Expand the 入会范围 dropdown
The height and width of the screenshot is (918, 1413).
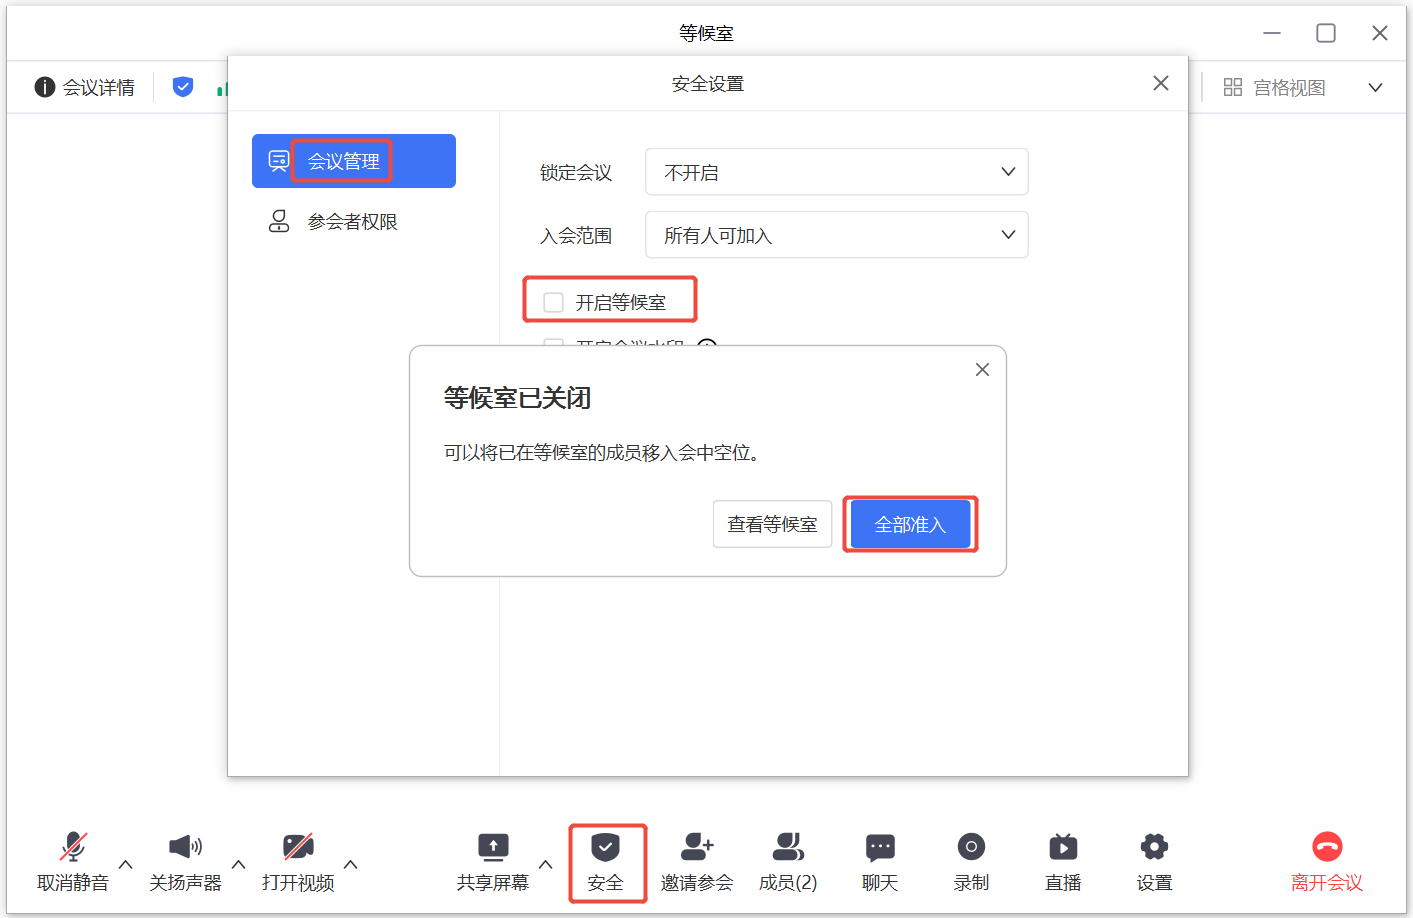pyautogui.click(x=836, y=235)
